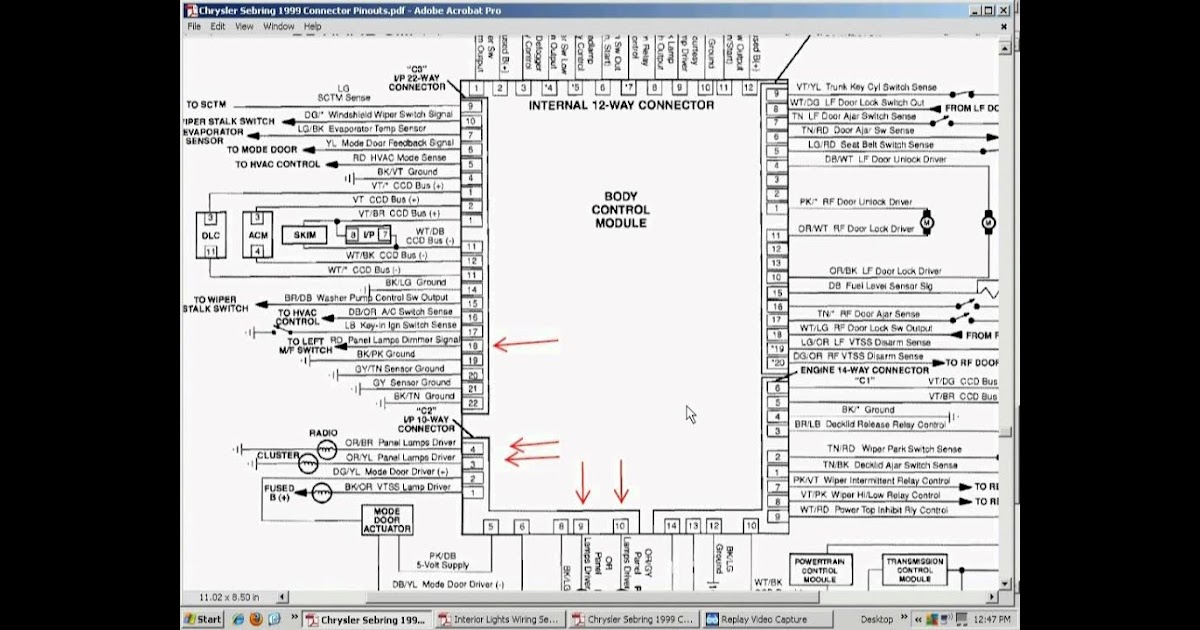Click 'LG/BK Evaporator Temp Sensor' text
The width and height of the screenshot is (1200, 630).
[362, 129]
